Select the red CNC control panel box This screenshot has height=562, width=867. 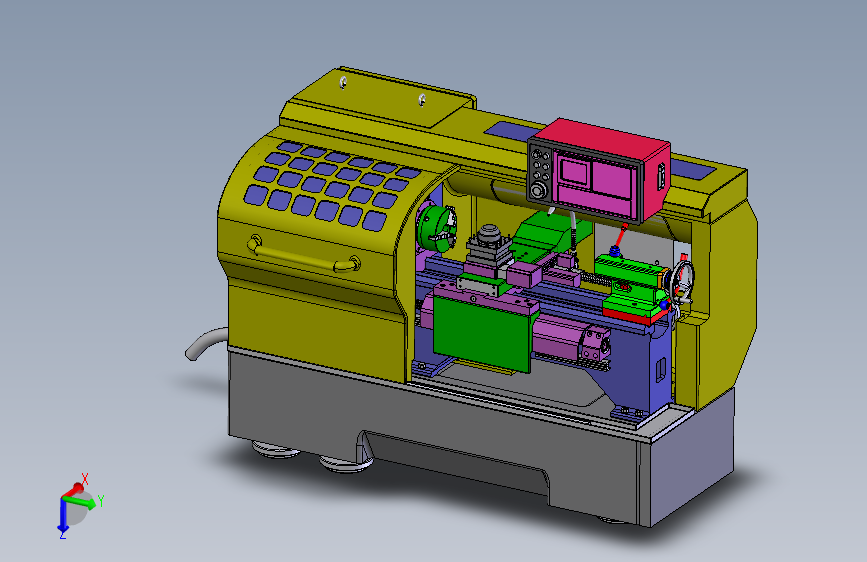tap(599, 169)
